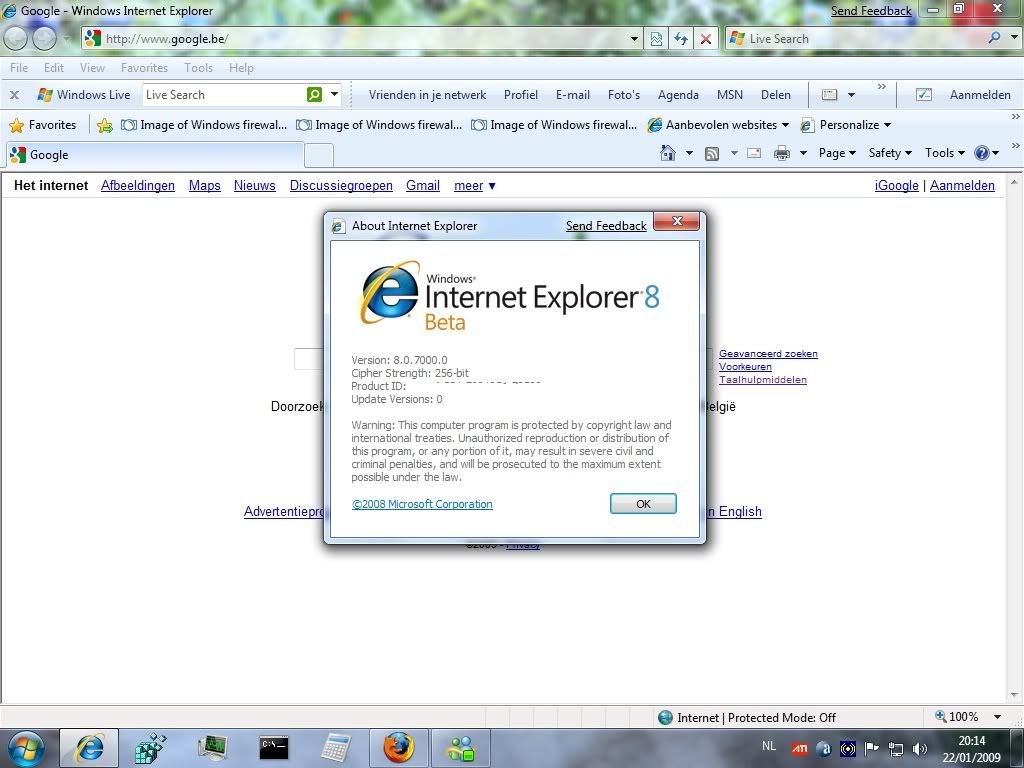Click the blue Help question mark icon
This screenshot has width=1024, height=768.
pyautogui.click(x=982, y=153)
